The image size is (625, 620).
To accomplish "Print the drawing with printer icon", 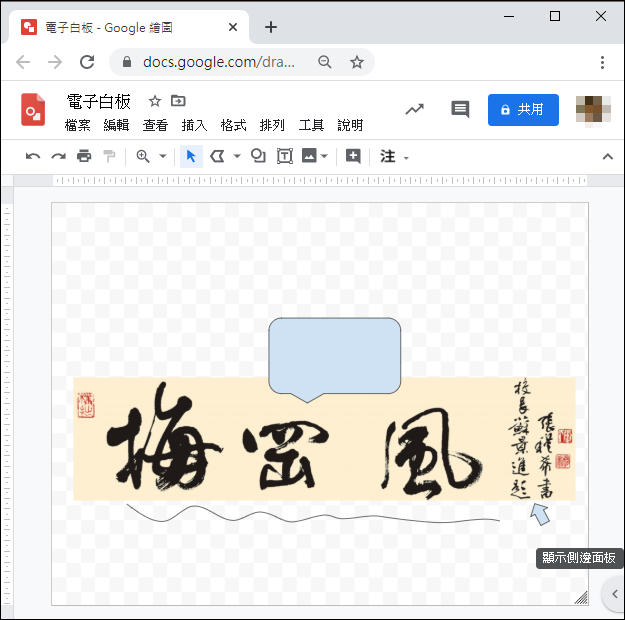I will coord(84,156).
